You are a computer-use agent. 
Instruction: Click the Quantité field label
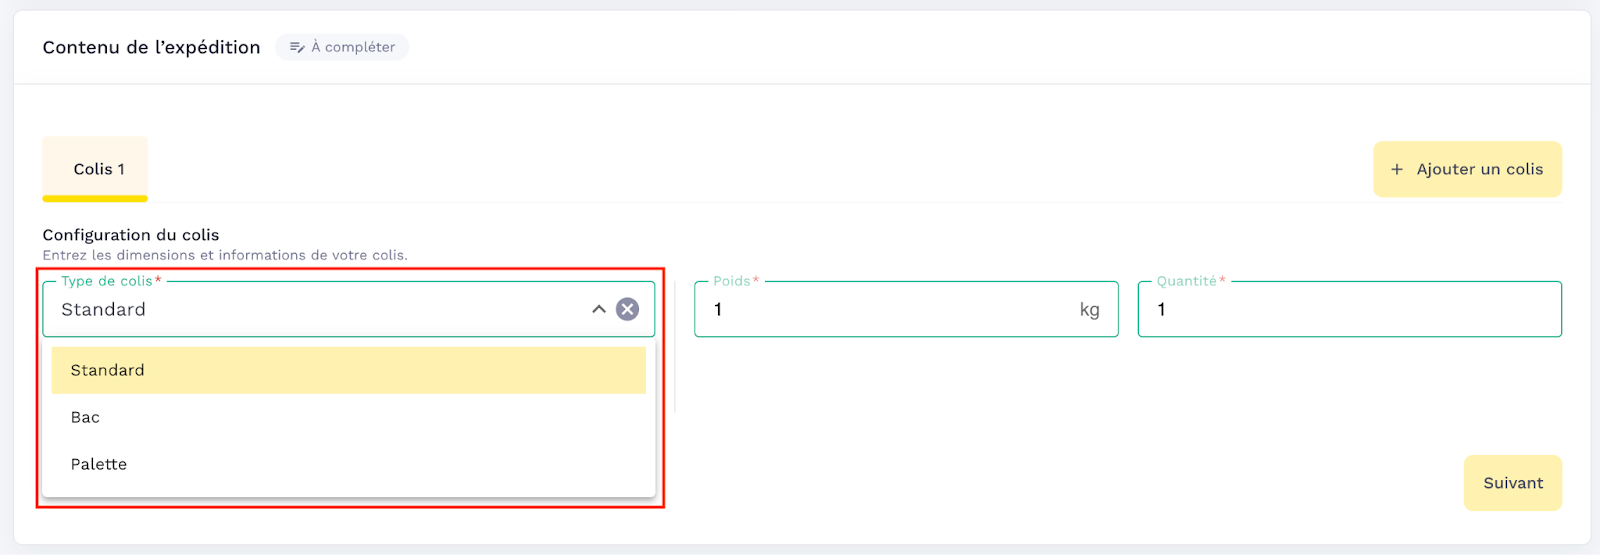point(1187,281)
